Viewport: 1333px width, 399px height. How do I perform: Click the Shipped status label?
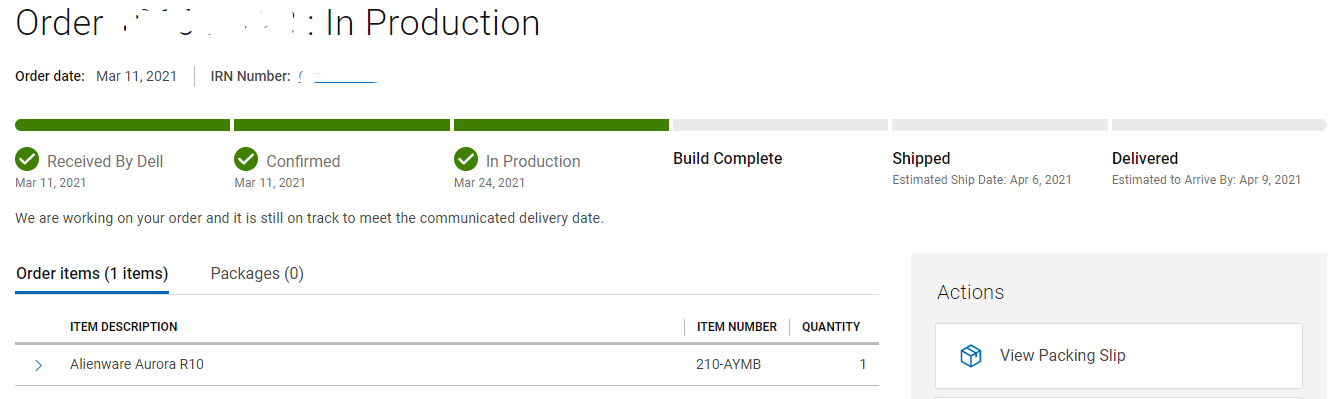[x=921, y=158]
